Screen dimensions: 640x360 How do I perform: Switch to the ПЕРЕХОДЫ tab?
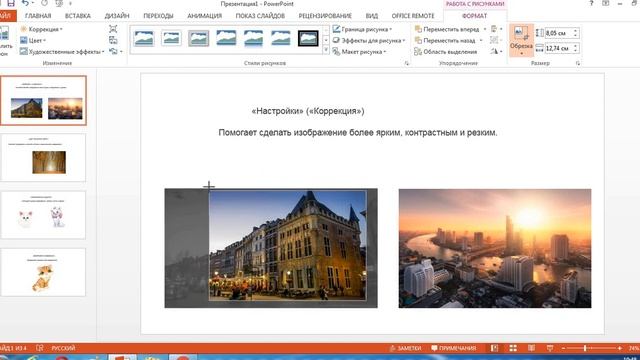click(x=158, y=16)
